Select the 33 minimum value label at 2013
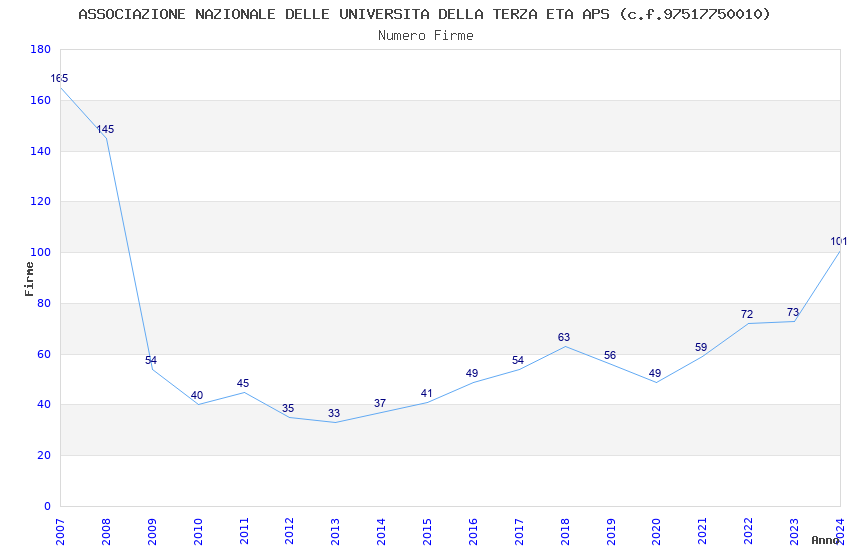The image size is (850, 550). (x=334, y=413)
